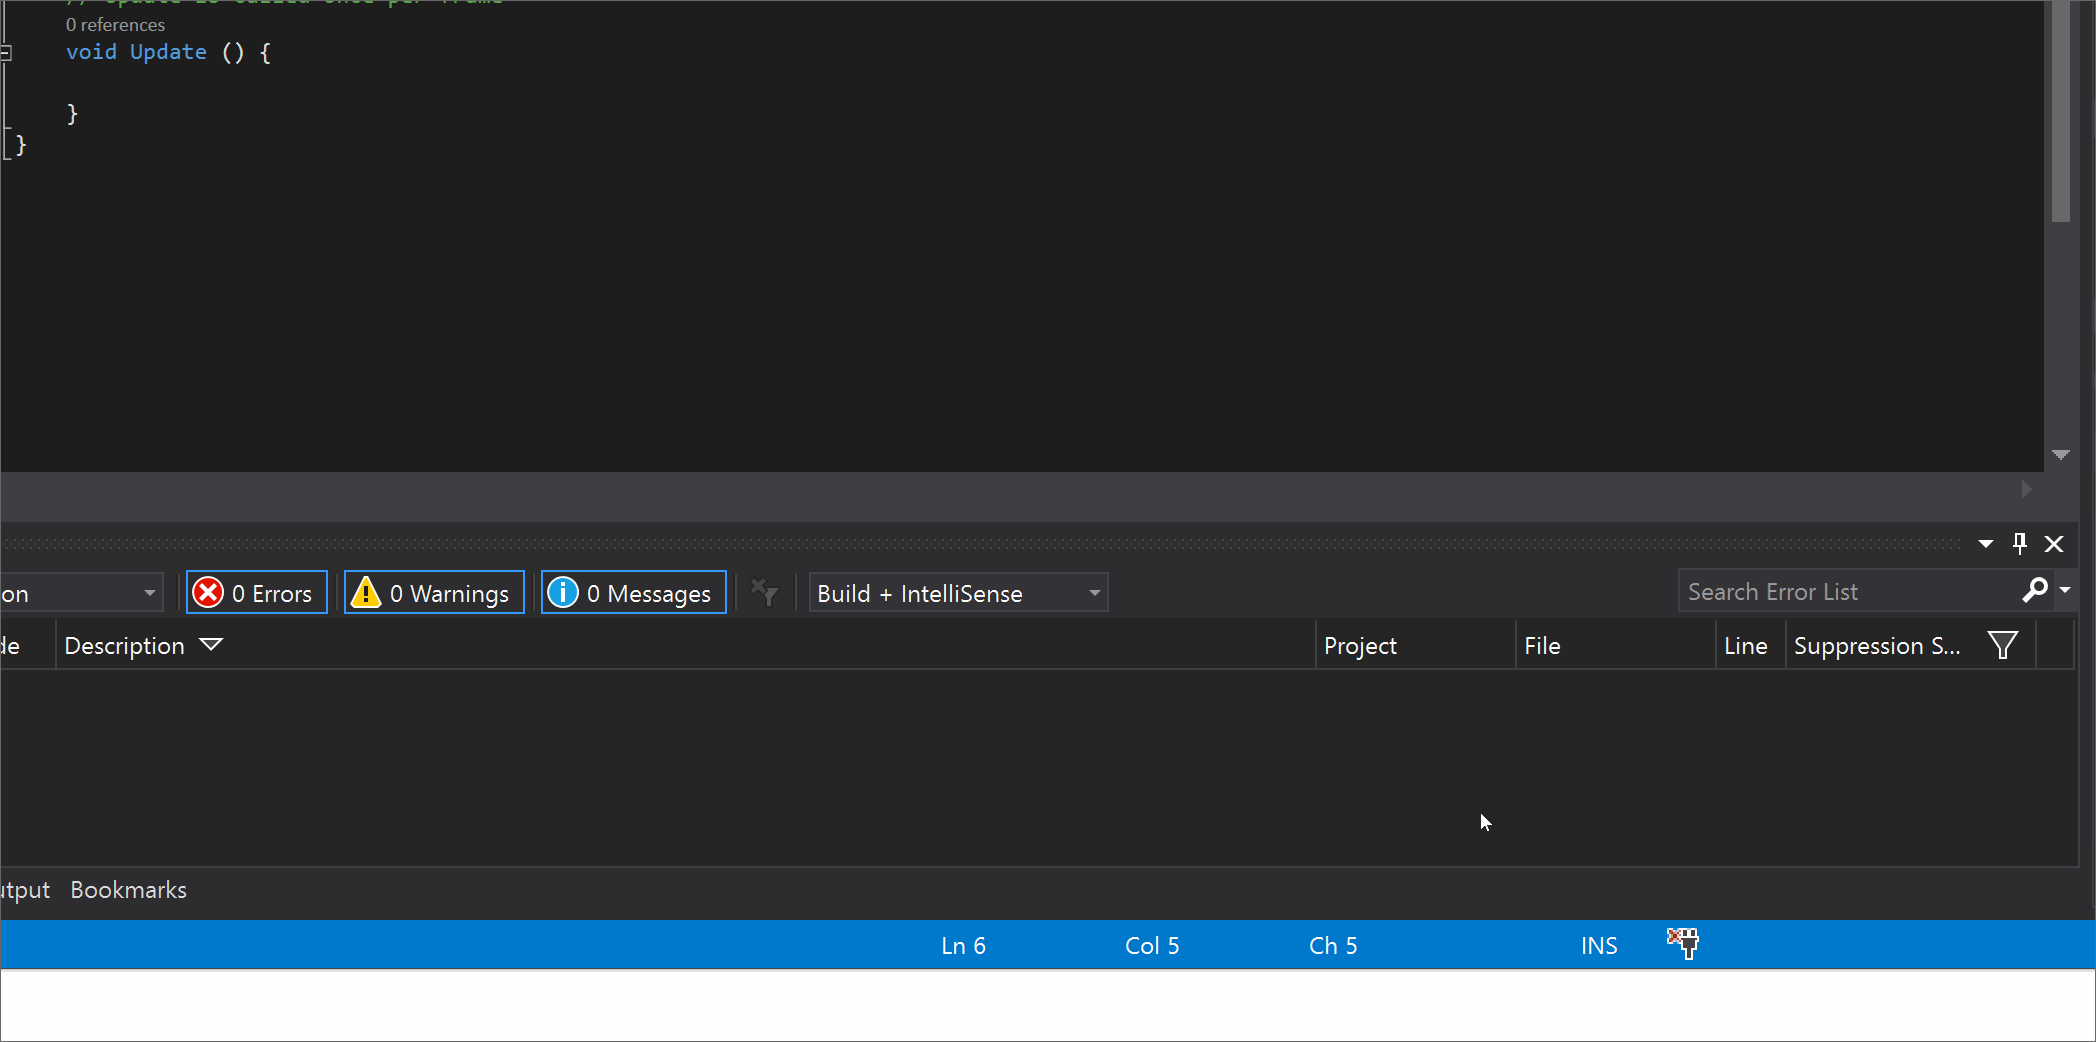The image size is (2096, 1042).
Task: Toggle the 0 Warnings filter
Action: (x=433, y=592)
